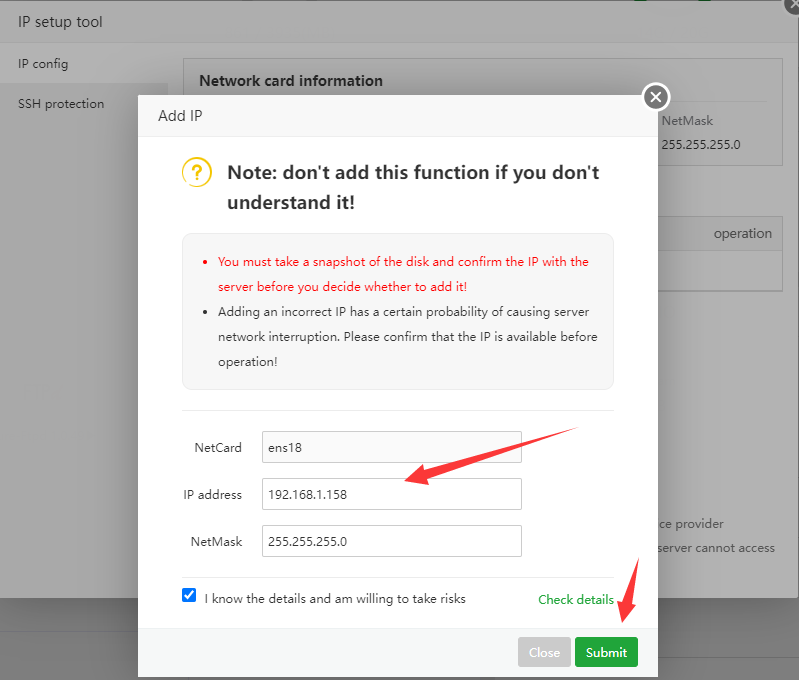Tick the 'I know the details' risk checkbox

[x=189, y=595]
